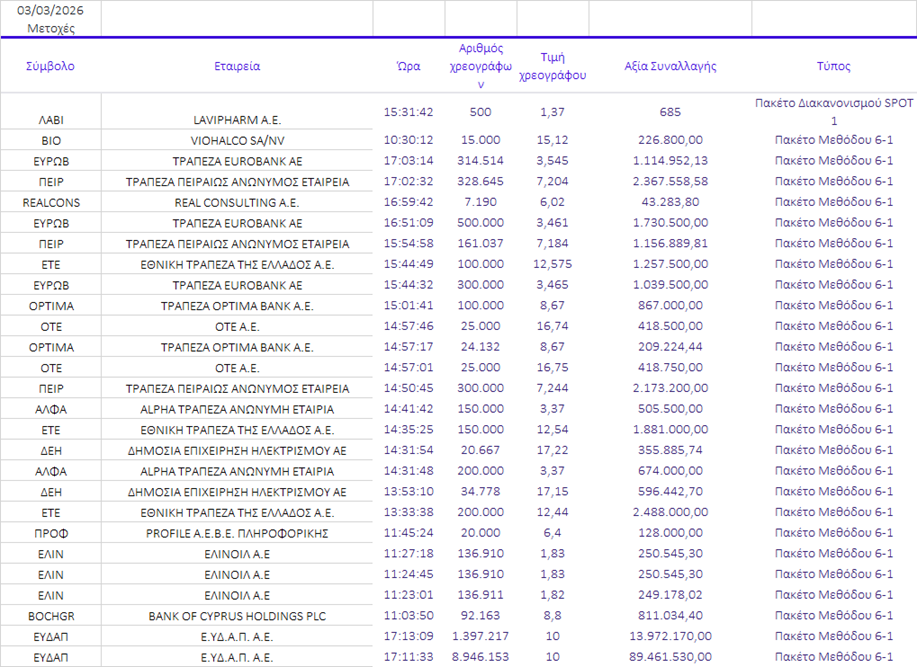Viewport: 917px width, 667px height.
Task: Select the ΒΙΟ symbol cell
Action: 51,140
